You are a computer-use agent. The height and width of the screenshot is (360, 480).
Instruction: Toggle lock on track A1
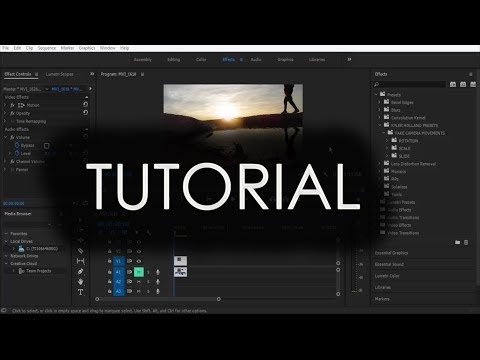tap(109, 272)
